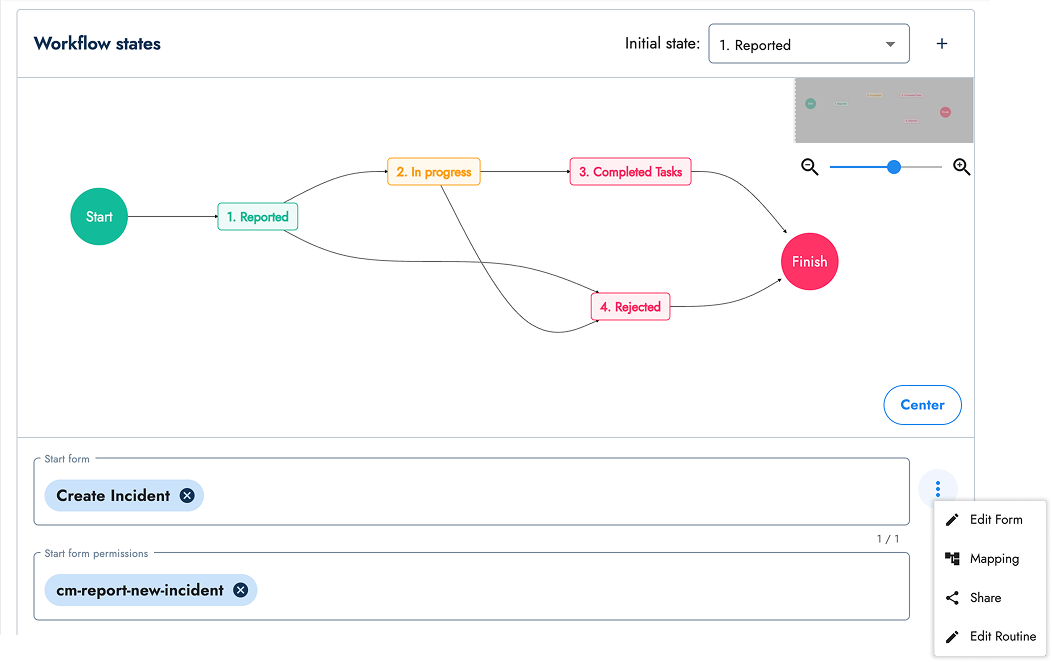
Task: Open the three-dot options menu
Action: click(x=937, y=489)
